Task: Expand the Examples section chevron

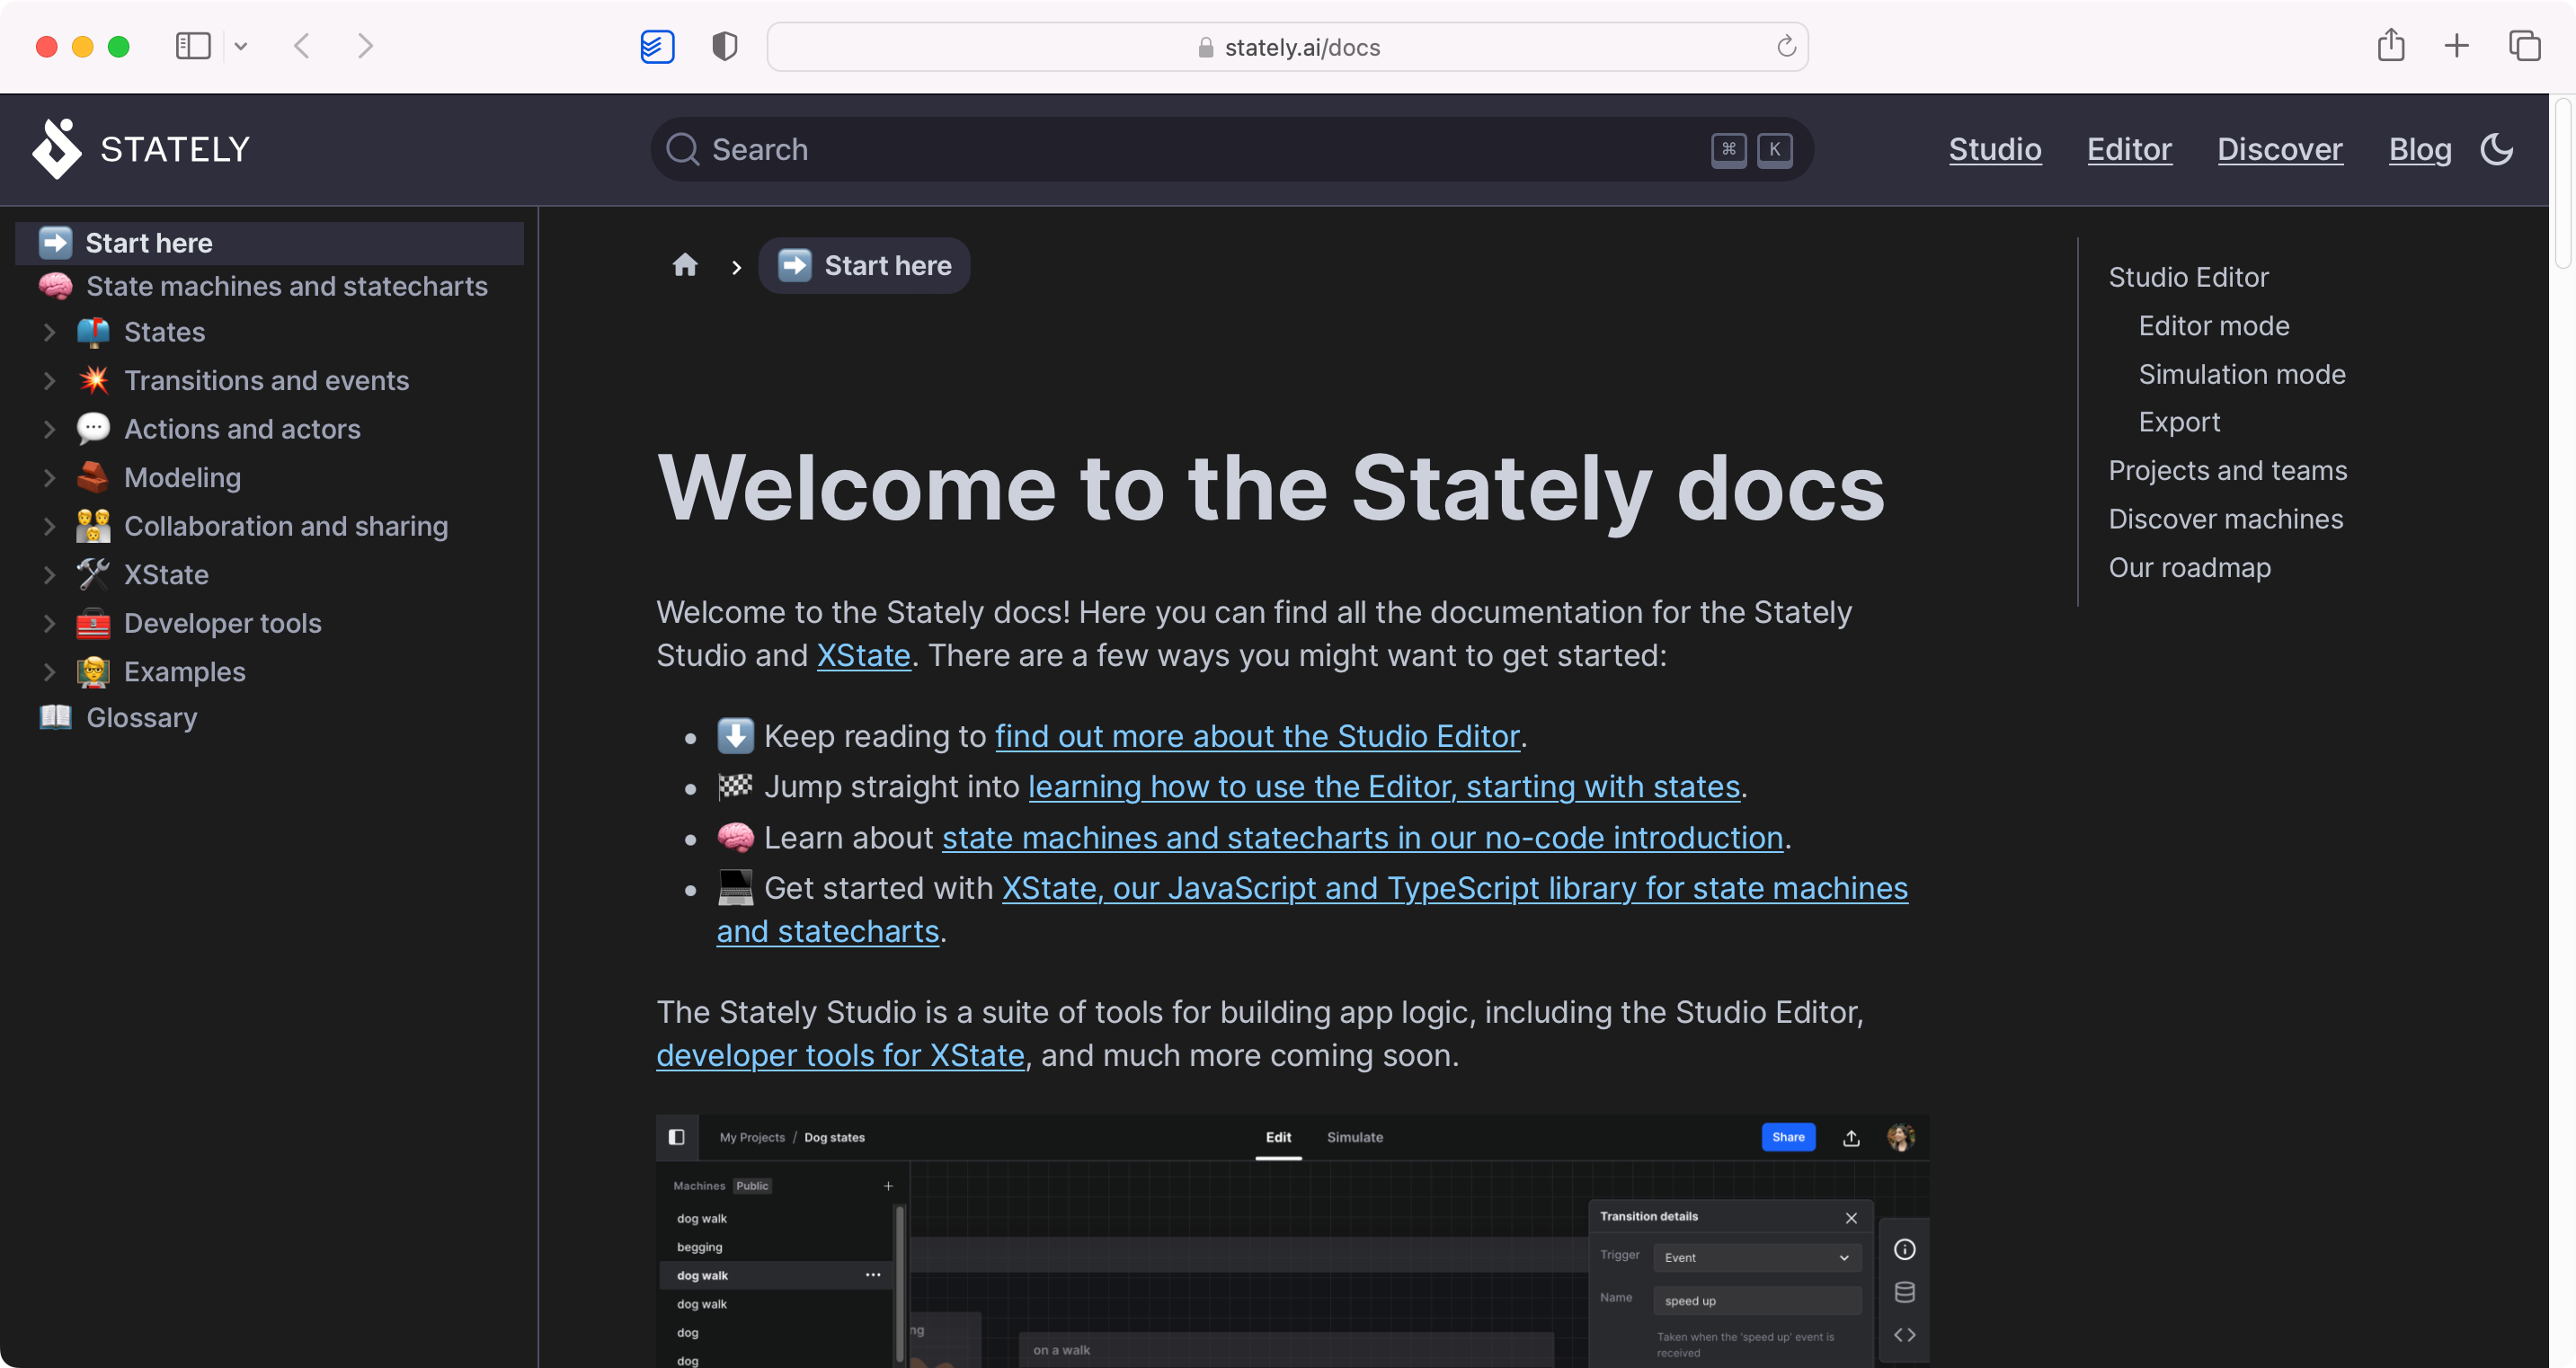Action: coord(48,672)
